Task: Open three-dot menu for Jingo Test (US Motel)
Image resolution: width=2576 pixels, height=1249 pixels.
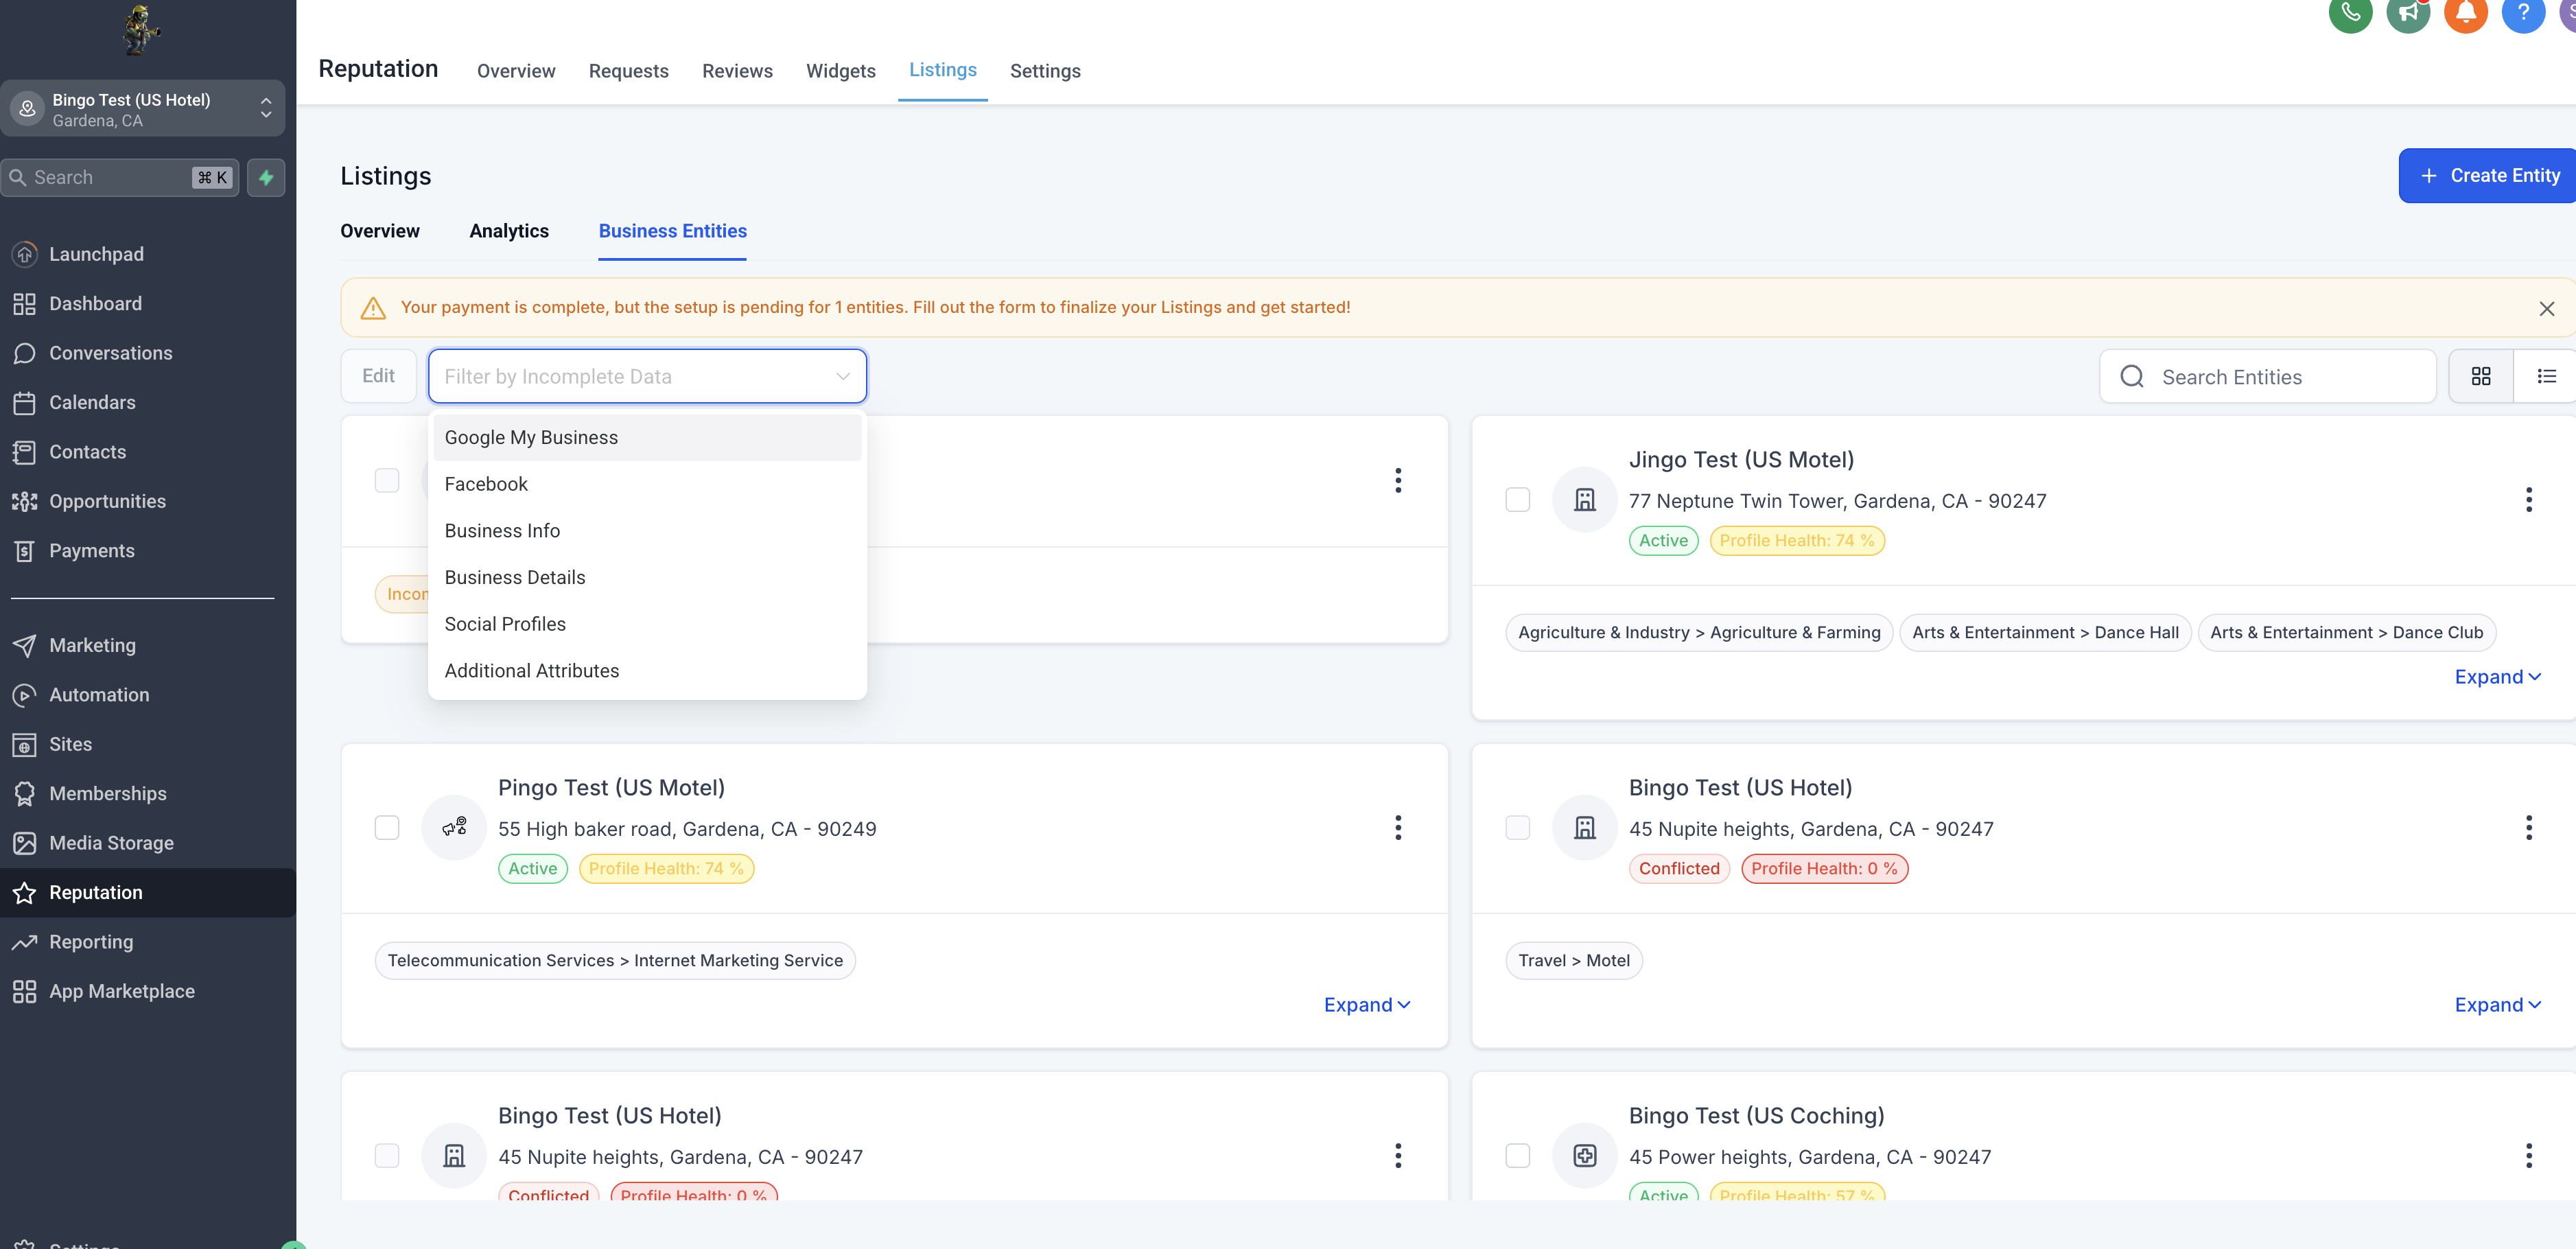Action: point(2528,499)
